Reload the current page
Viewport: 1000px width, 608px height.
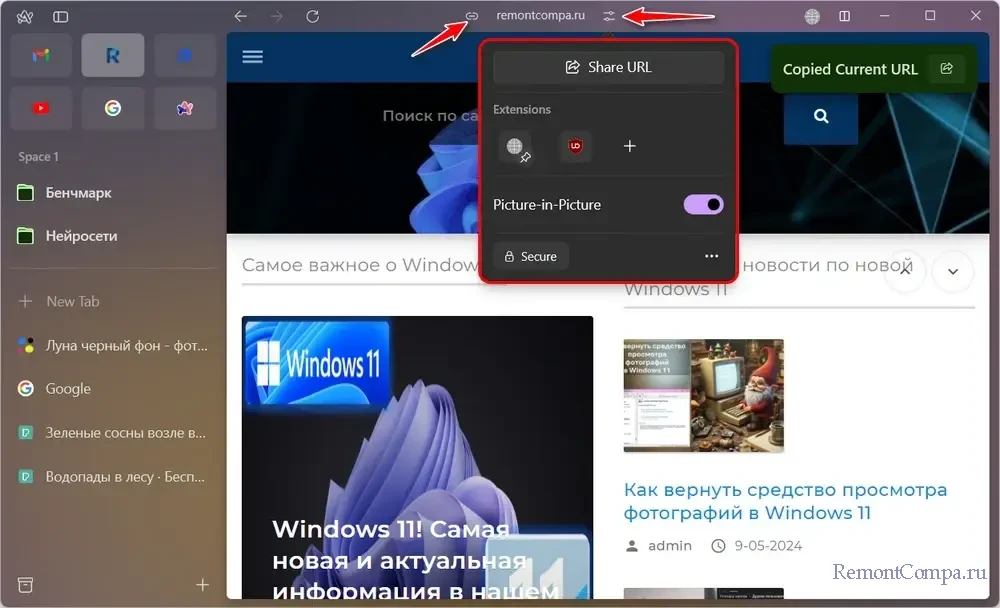pos(312,16)
